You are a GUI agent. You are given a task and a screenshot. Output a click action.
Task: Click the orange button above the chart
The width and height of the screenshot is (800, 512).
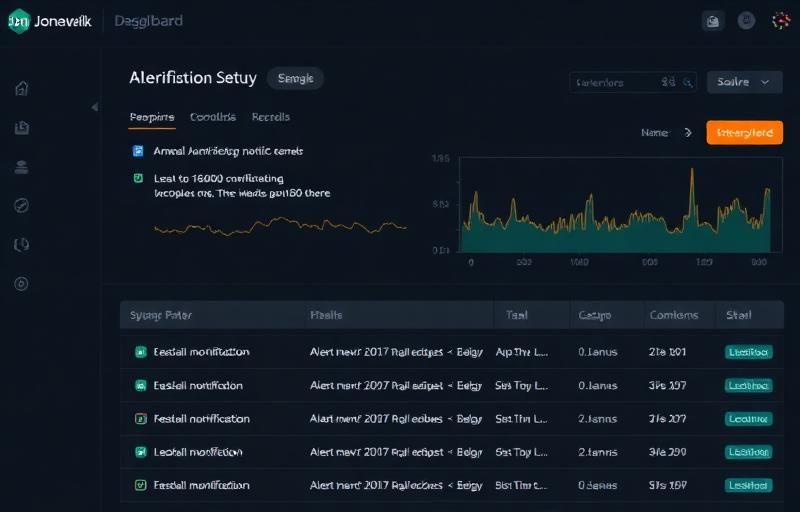pyautogui.click(x=744, y=132)
